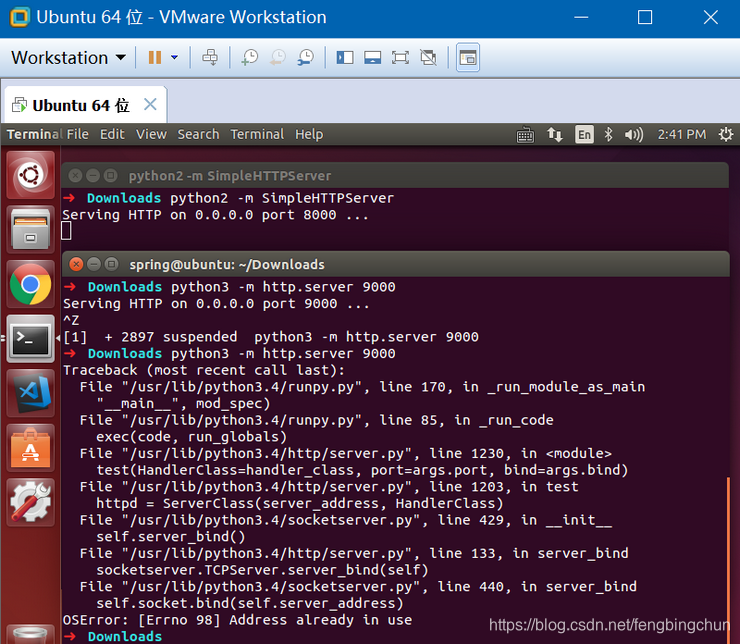Toggle the library sidebar view

[345, 58]
